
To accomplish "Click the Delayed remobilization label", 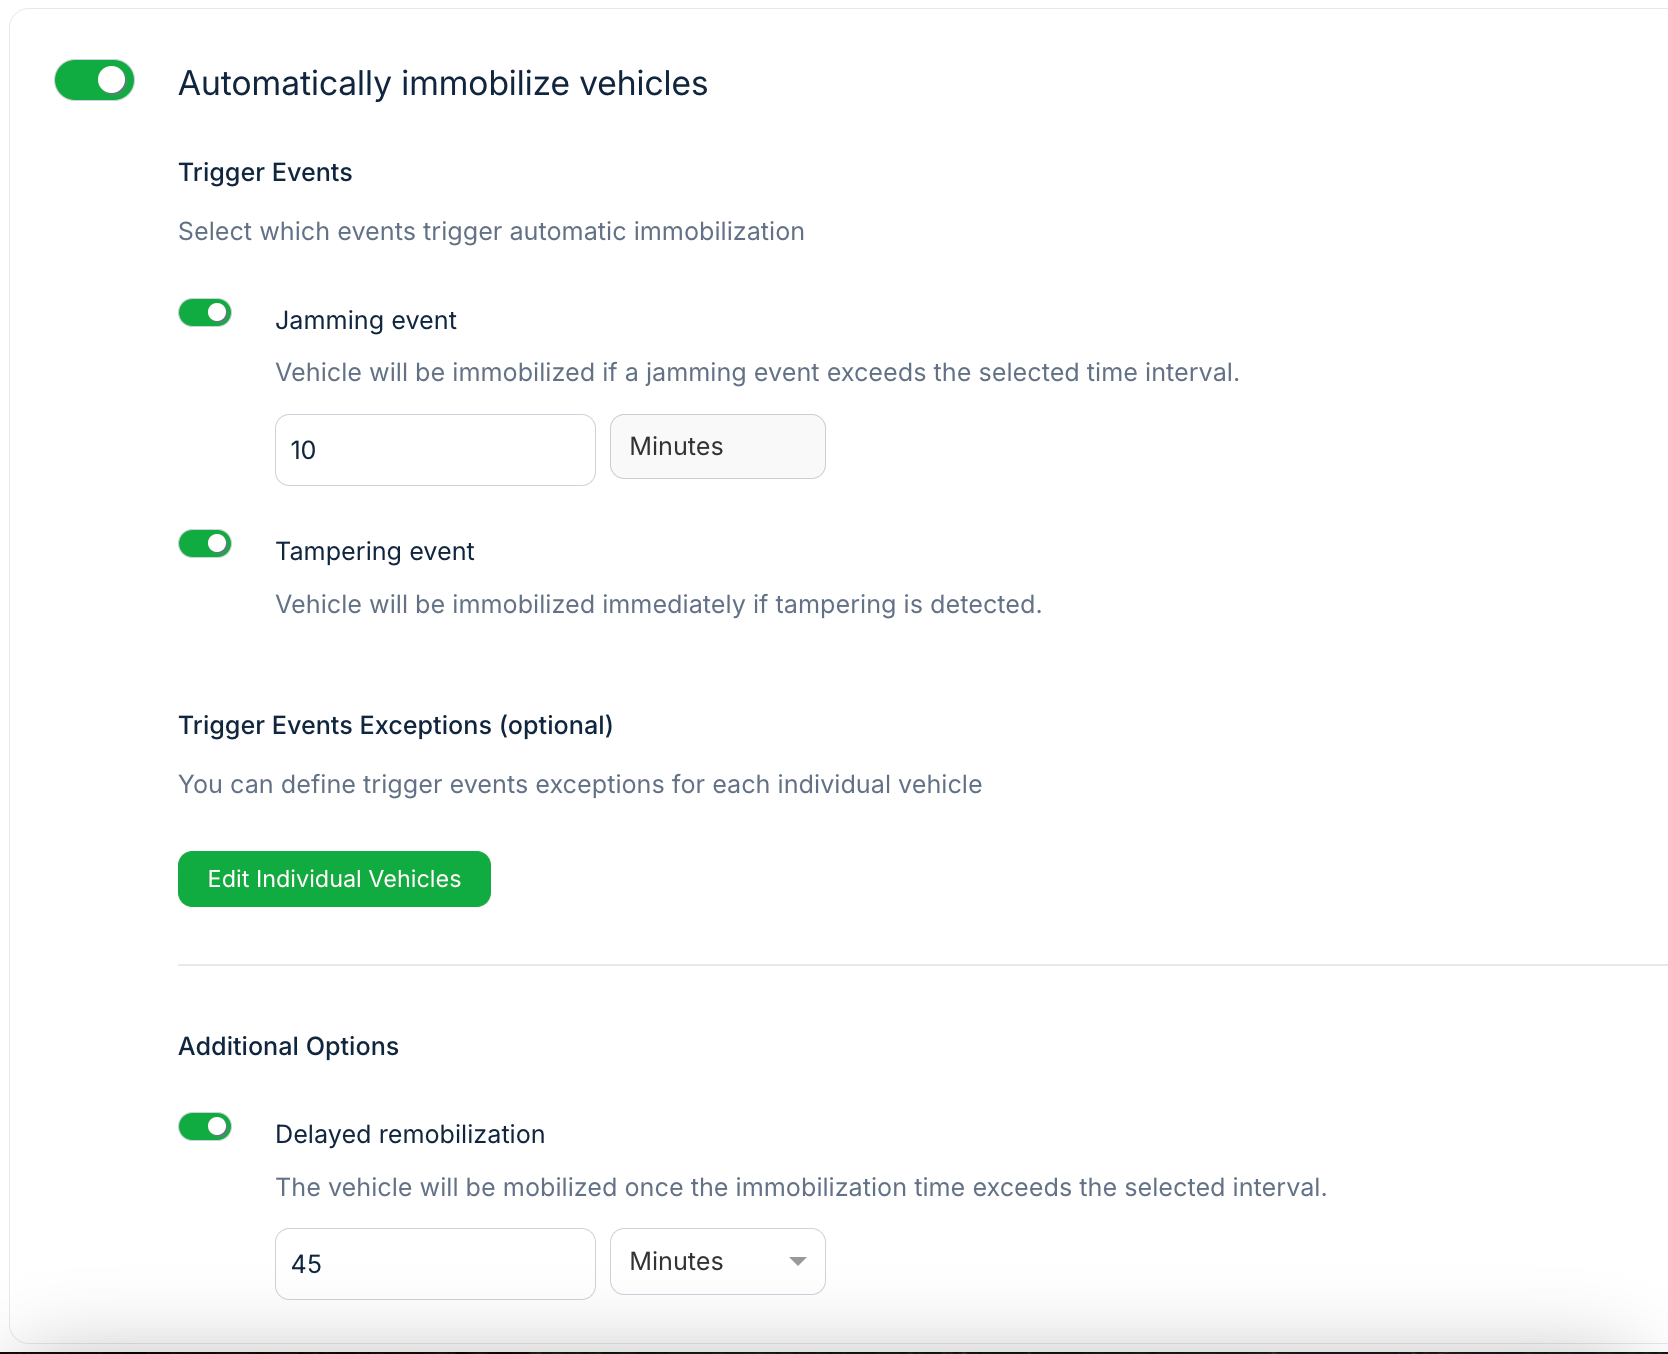I will (410, 1135).
